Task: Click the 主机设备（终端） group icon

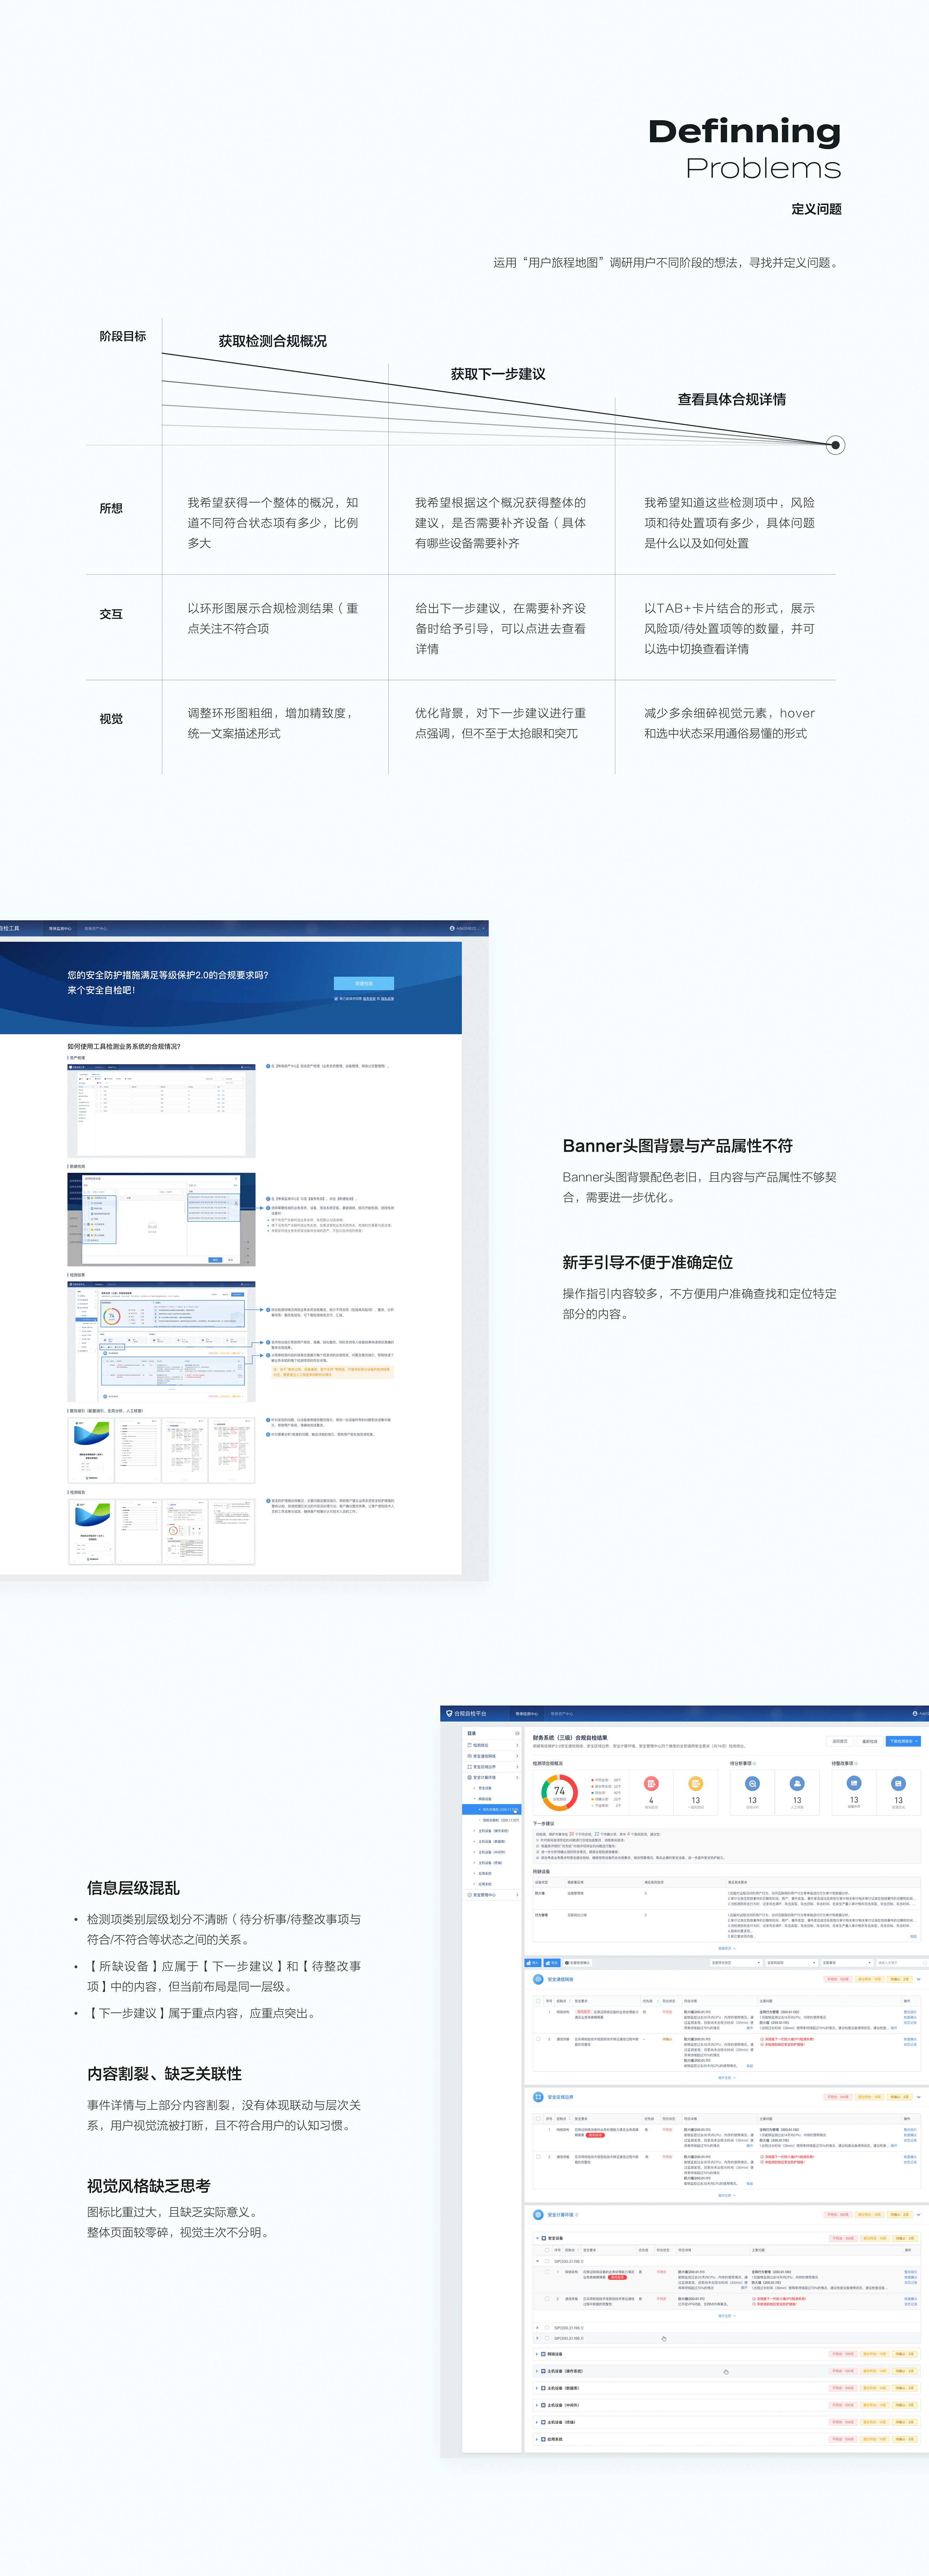Action: point(543,2423)
